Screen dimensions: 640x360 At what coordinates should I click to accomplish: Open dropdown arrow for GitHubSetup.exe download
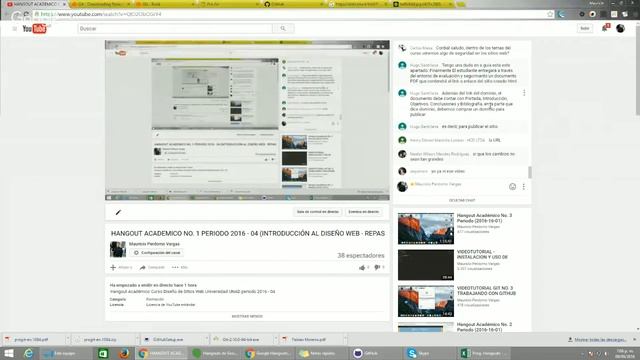click(x=207, y=339)
